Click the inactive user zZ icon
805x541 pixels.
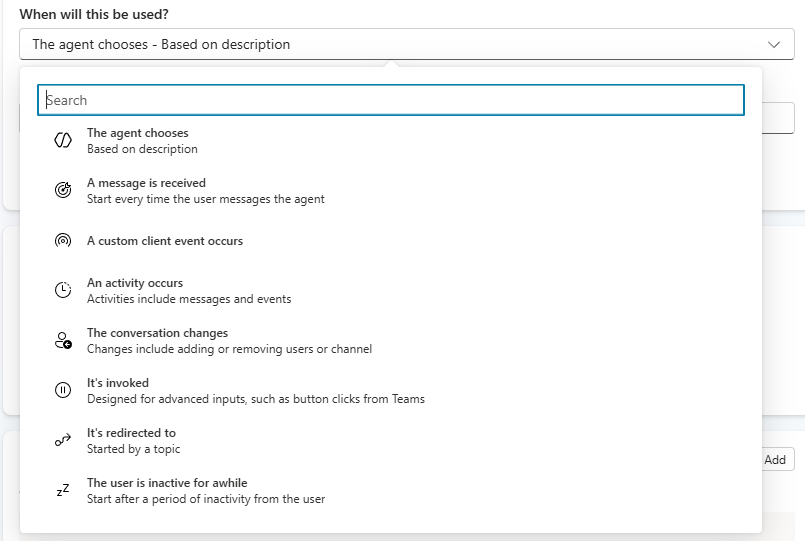coord(63,490)
